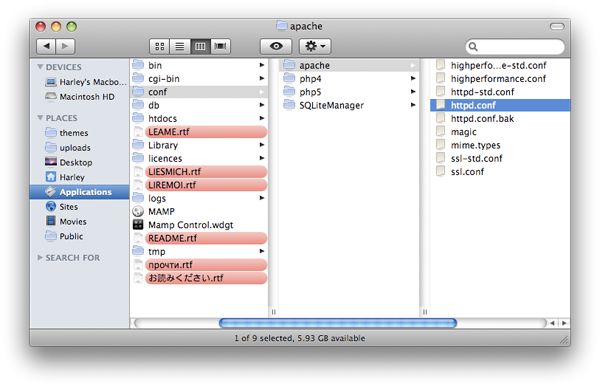Switch to icon view
The width and height of the screenshot is (600, 387).
point(160,46)
